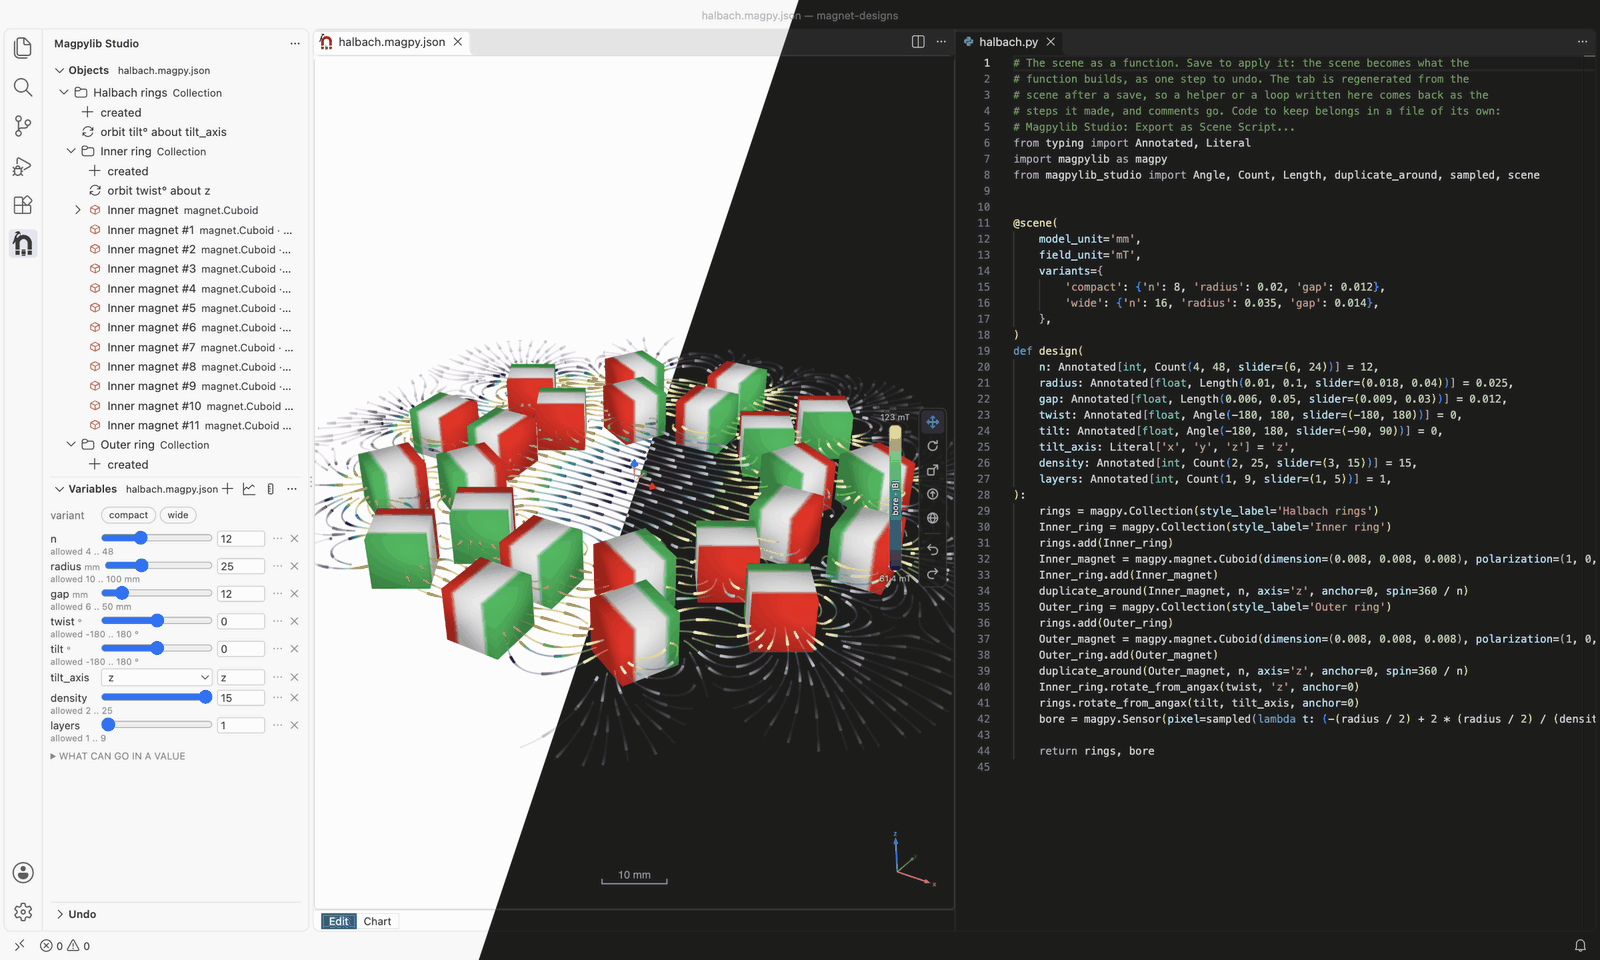Viewport: 1600px width, 960px height.
Task: Click the gap value input field
Action: [x=241, y=594]
